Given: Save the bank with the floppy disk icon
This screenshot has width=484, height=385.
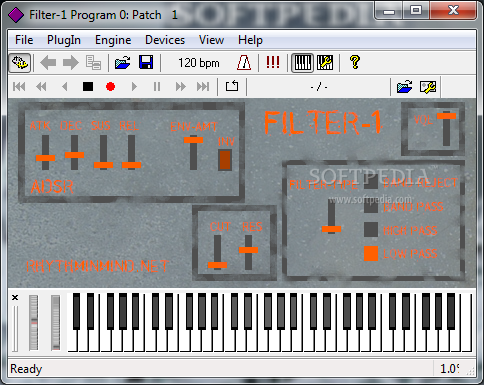Looking at the screenshot, I should [146, 63].
